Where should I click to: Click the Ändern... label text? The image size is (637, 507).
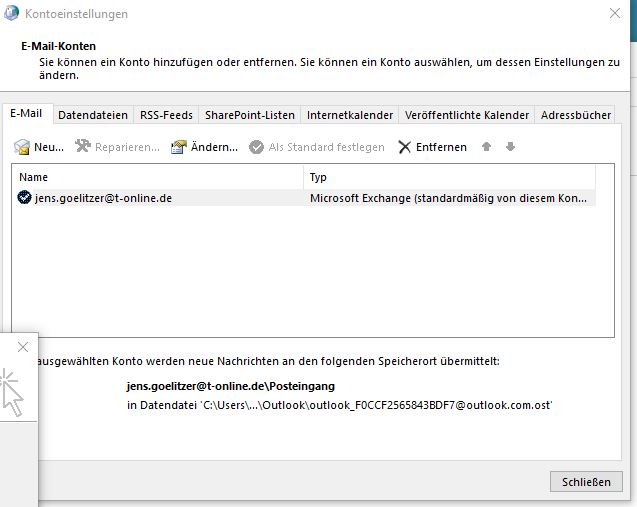[214, 147]
